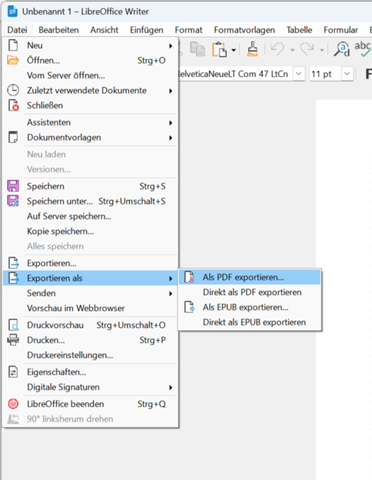Viewport: 372px width, 480px height.
Task: Click the Speichern unter icon
Action: [13, 201]
